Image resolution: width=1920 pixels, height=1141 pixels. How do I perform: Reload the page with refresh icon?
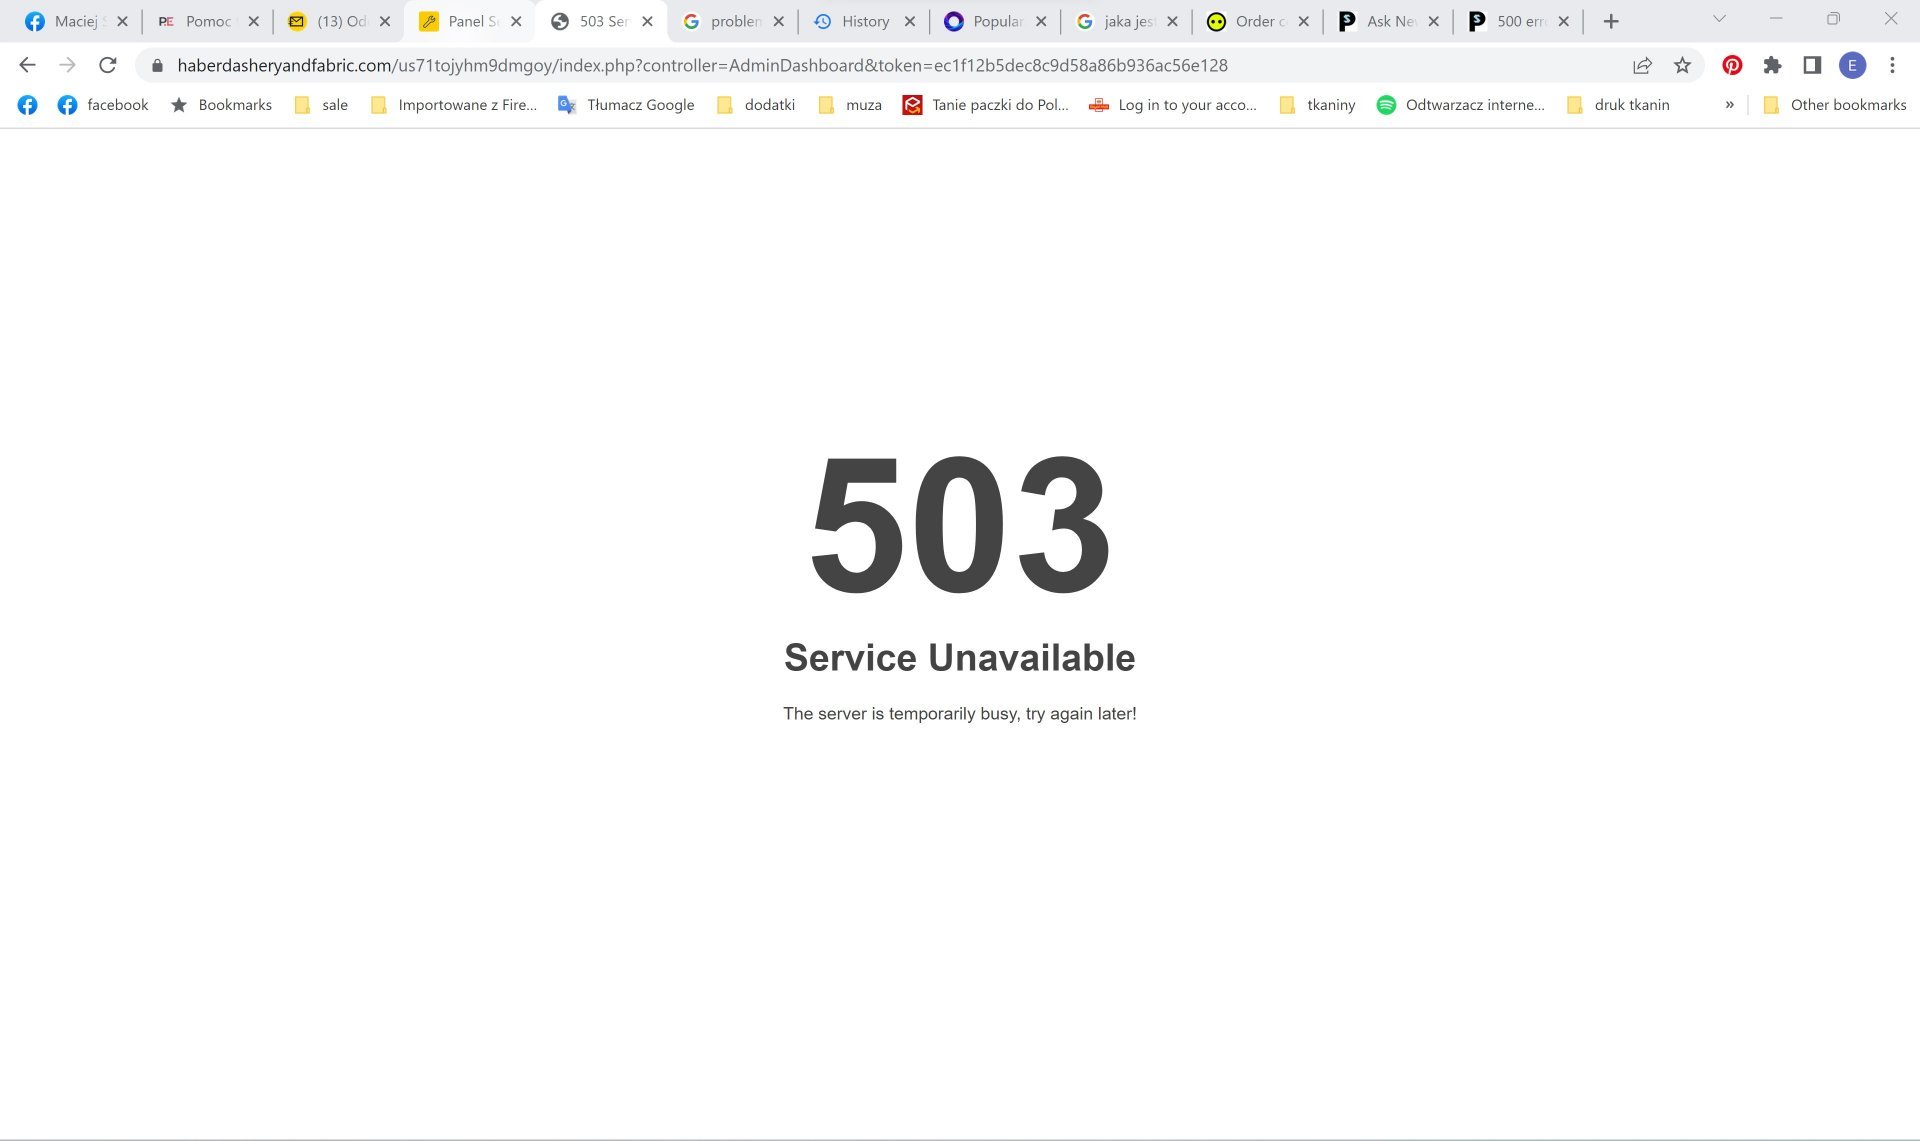pos(107,65)
